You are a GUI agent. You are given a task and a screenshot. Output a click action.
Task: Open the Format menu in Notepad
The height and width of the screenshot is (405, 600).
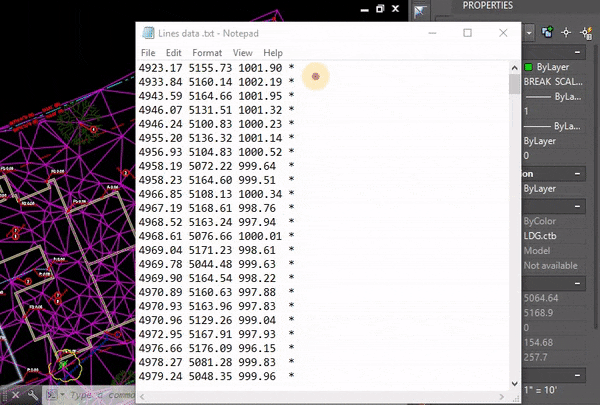click(207, 53)
